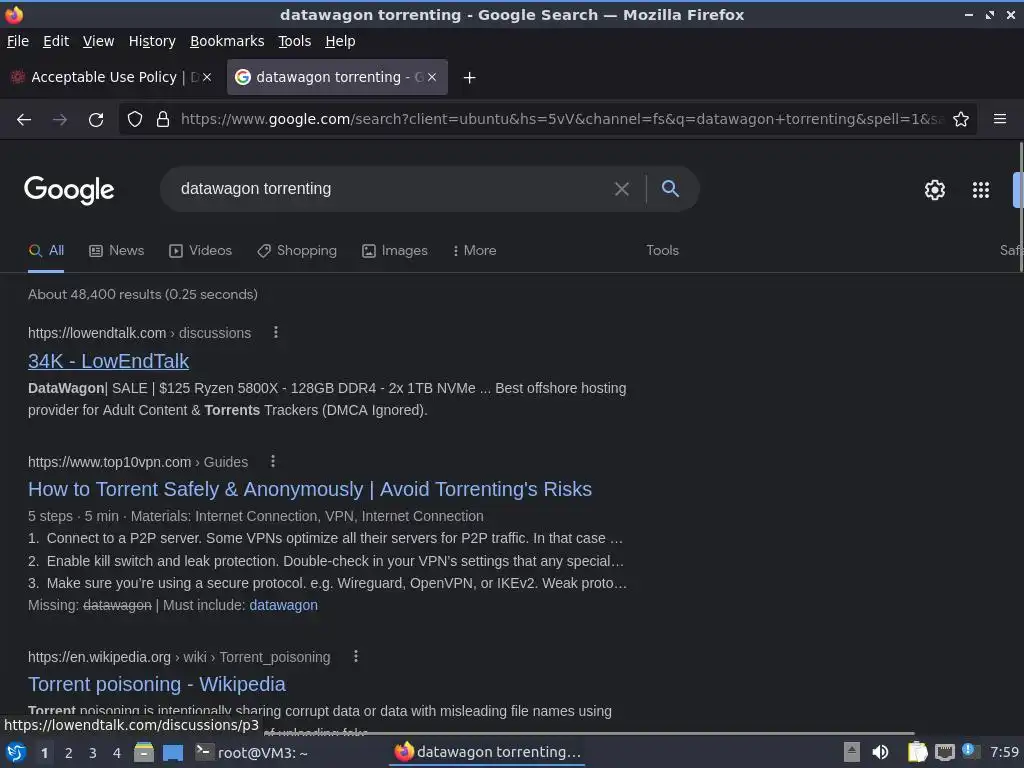Viewport: 1024px width, 768px height.
Task: Open How to Torrent Safely result
Action: (310, 489)
